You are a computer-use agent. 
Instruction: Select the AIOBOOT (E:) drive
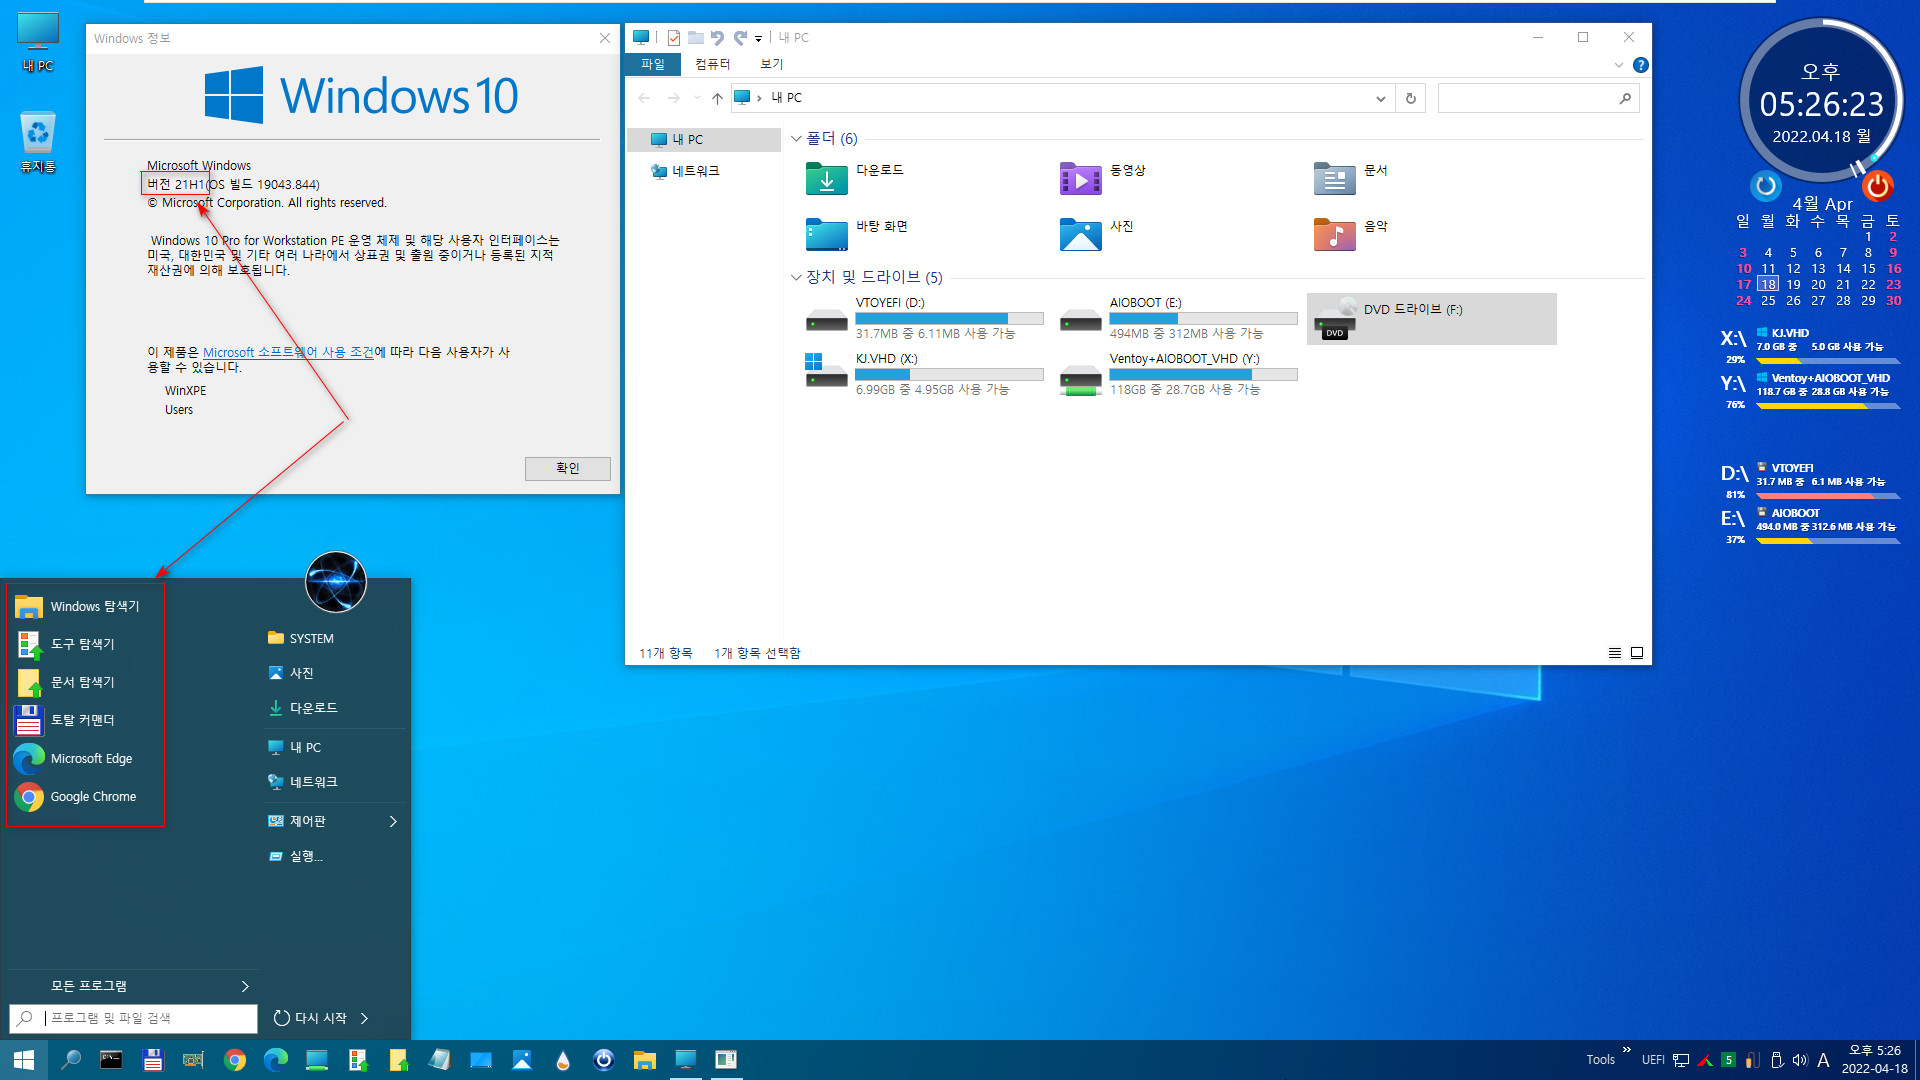pos(1179,318)
